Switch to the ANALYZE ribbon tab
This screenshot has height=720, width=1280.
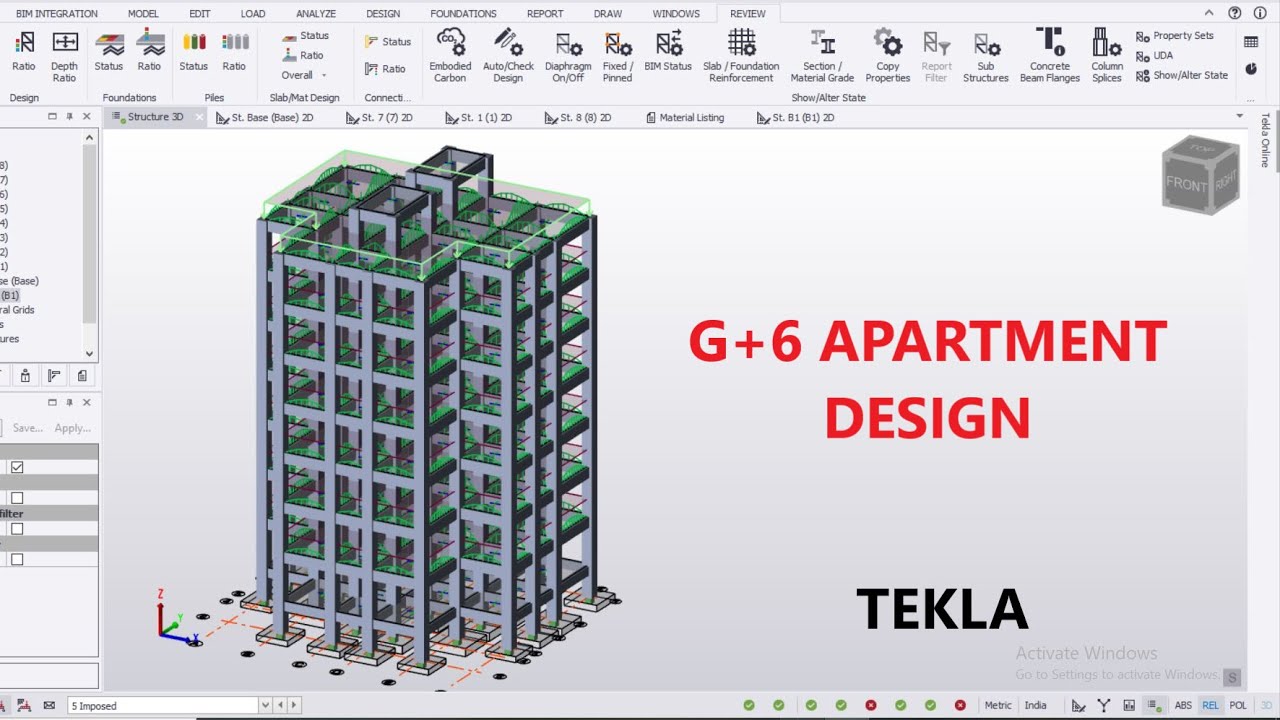coord(316,14)
